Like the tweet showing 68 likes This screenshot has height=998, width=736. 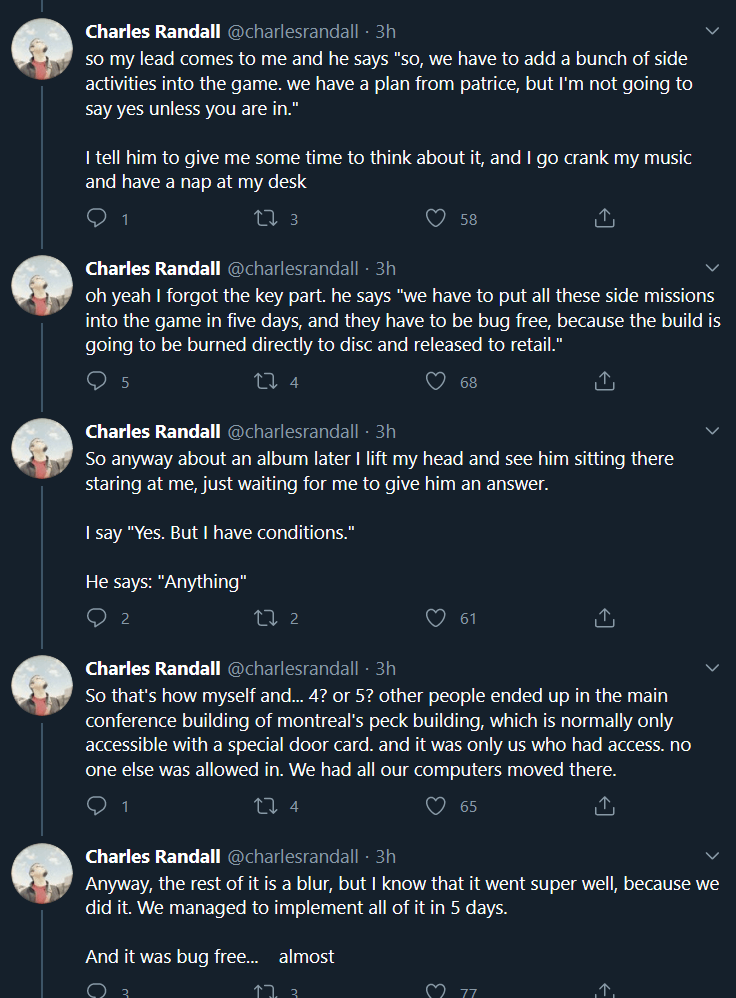[436, 382]
